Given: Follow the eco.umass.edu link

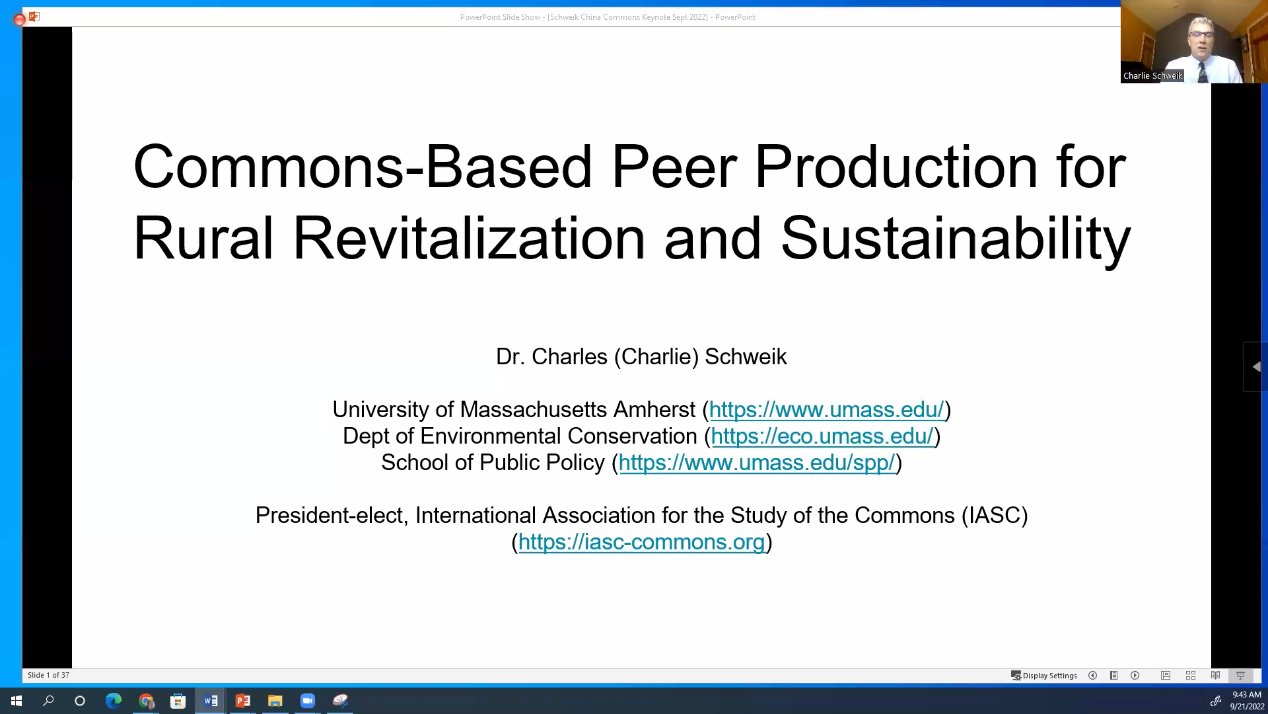Looking at the screenshot, I should pos(822,436).
